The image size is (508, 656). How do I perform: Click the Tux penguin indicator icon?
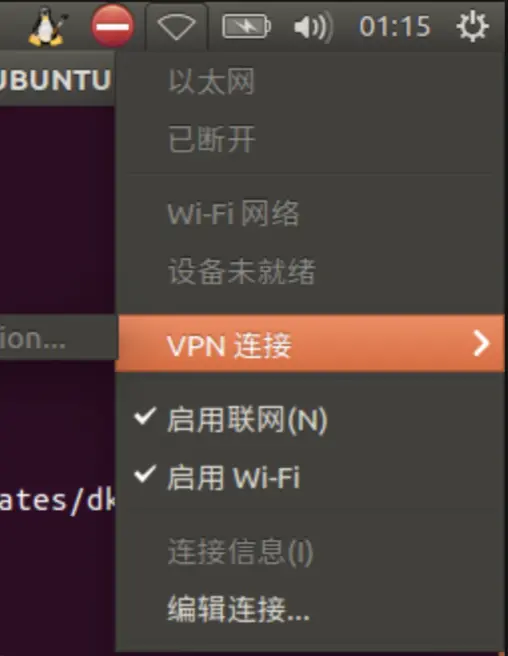[48, 26]
